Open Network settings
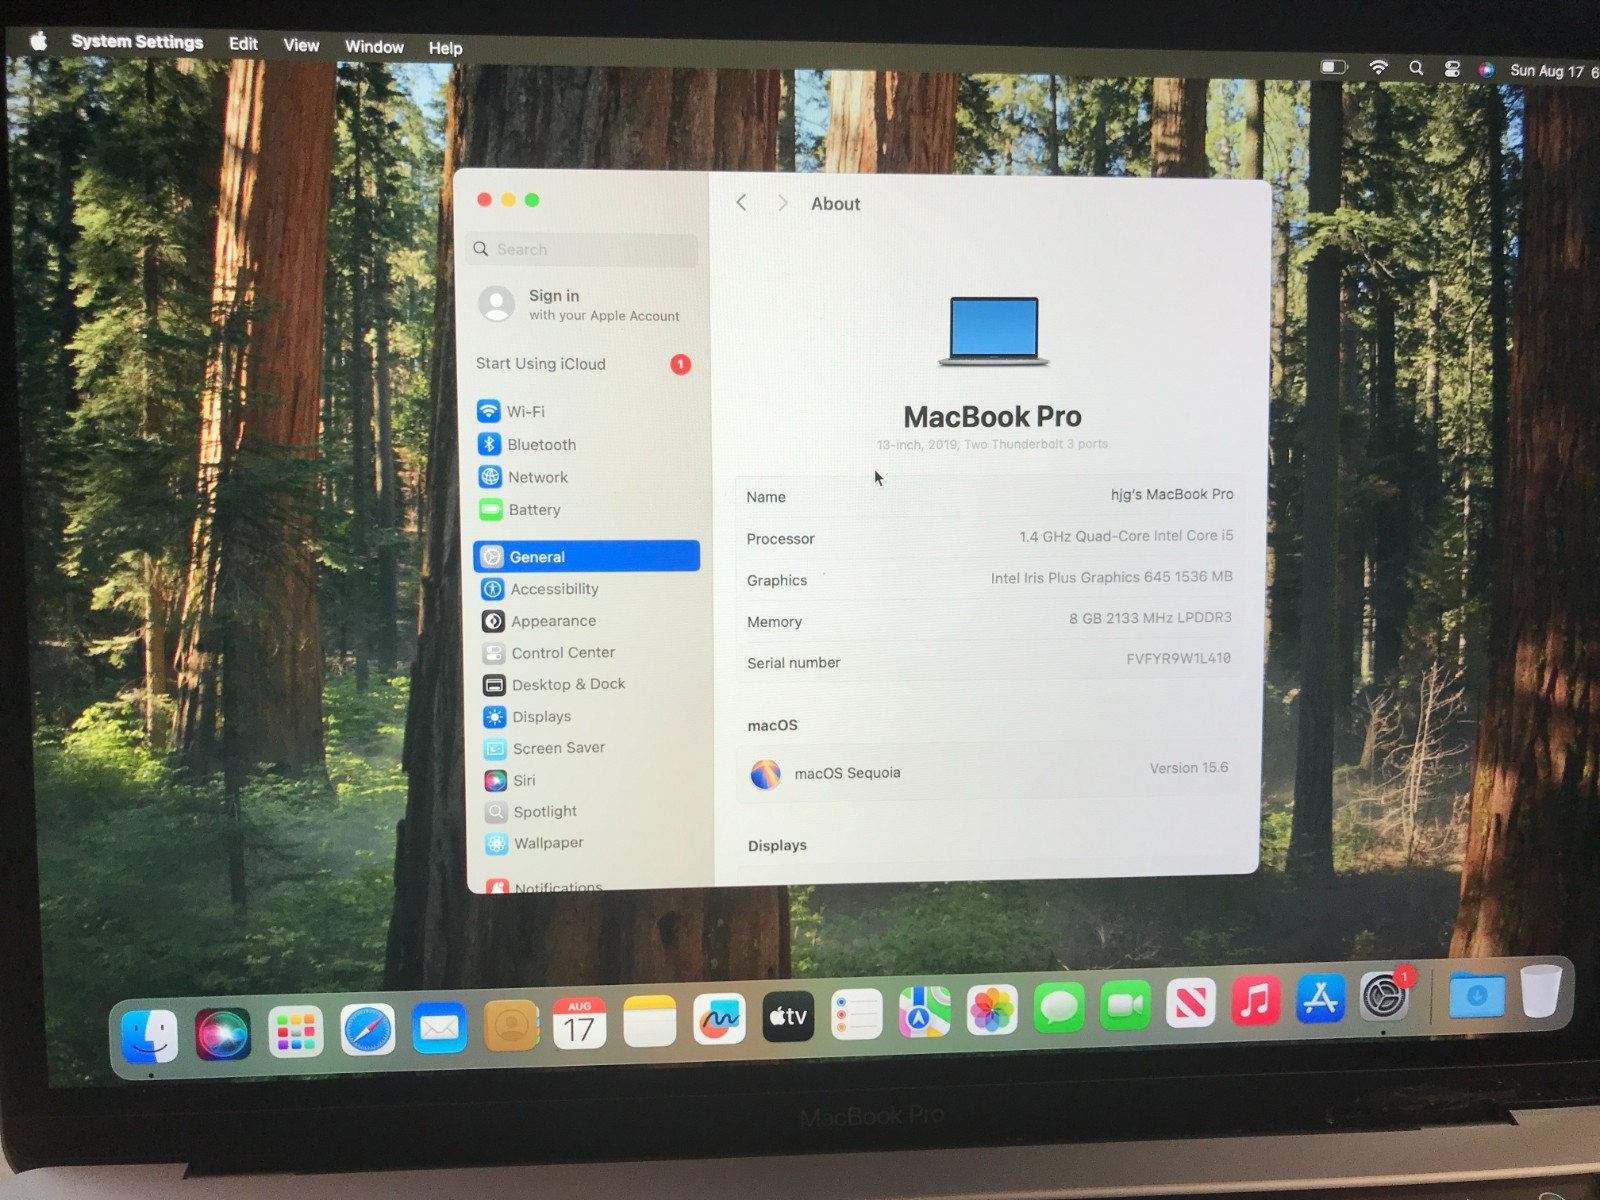Viewport: 1600px width, 1200px height. point(538,477)
